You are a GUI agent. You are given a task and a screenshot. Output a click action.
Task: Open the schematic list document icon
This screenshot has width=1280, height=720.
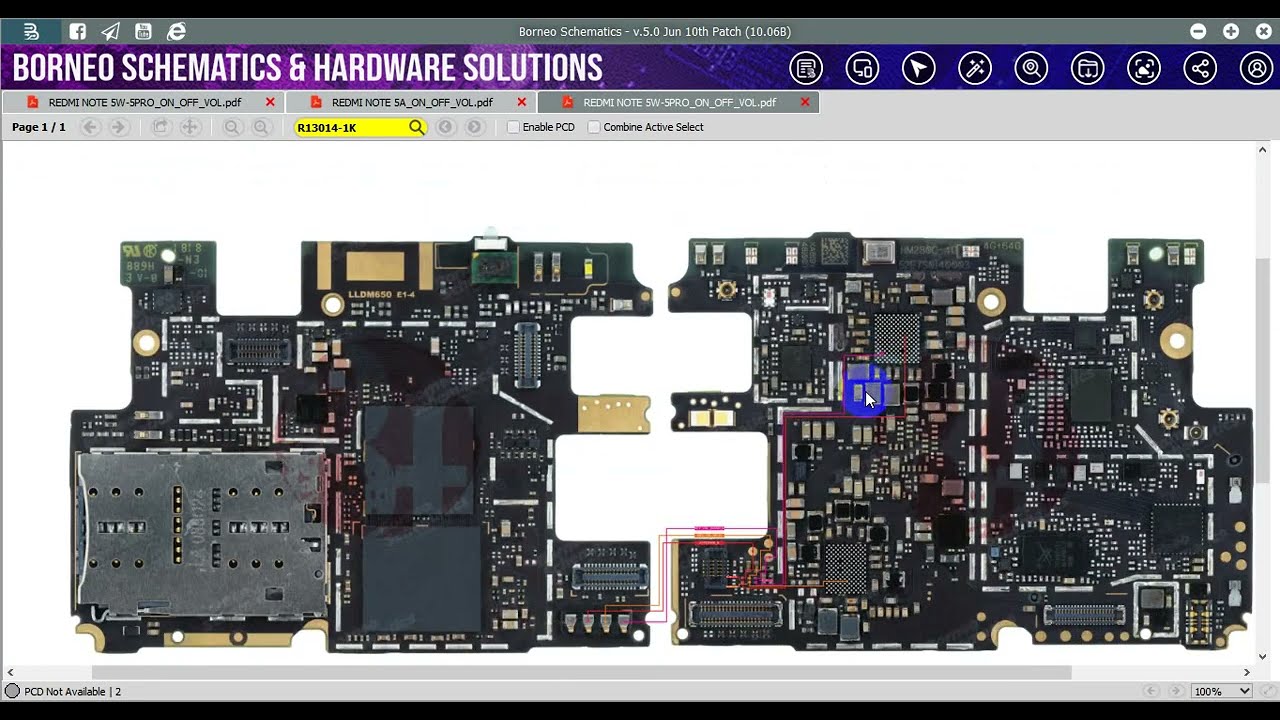coord(806,68)
